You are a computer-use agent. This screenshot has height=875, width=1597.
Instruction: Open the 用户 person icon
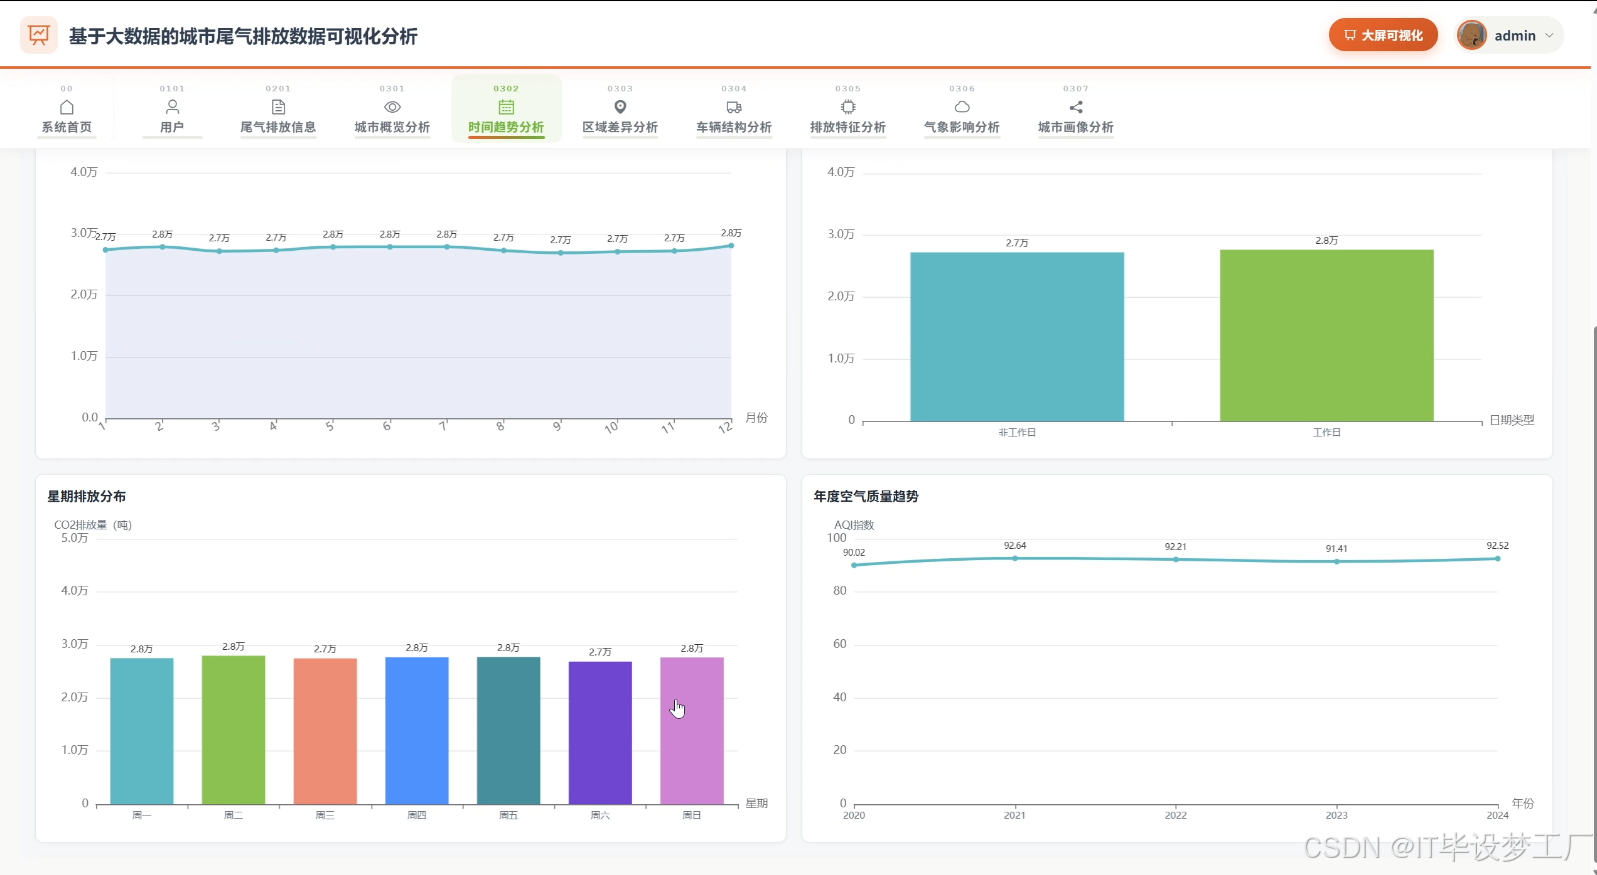click(x=172, y=107)
